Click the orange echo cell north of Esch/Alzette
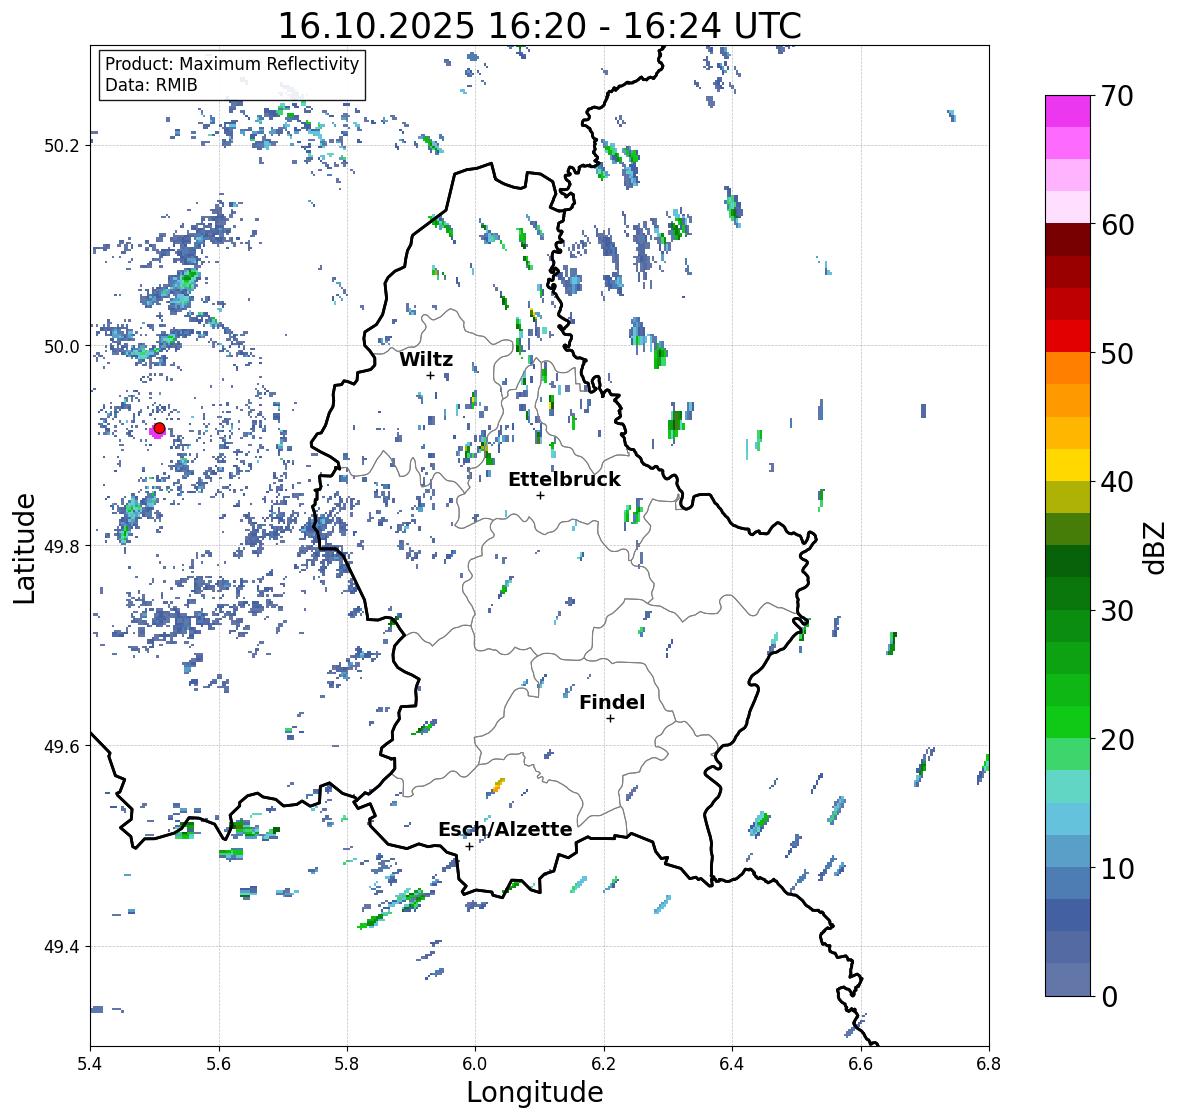 498,786
